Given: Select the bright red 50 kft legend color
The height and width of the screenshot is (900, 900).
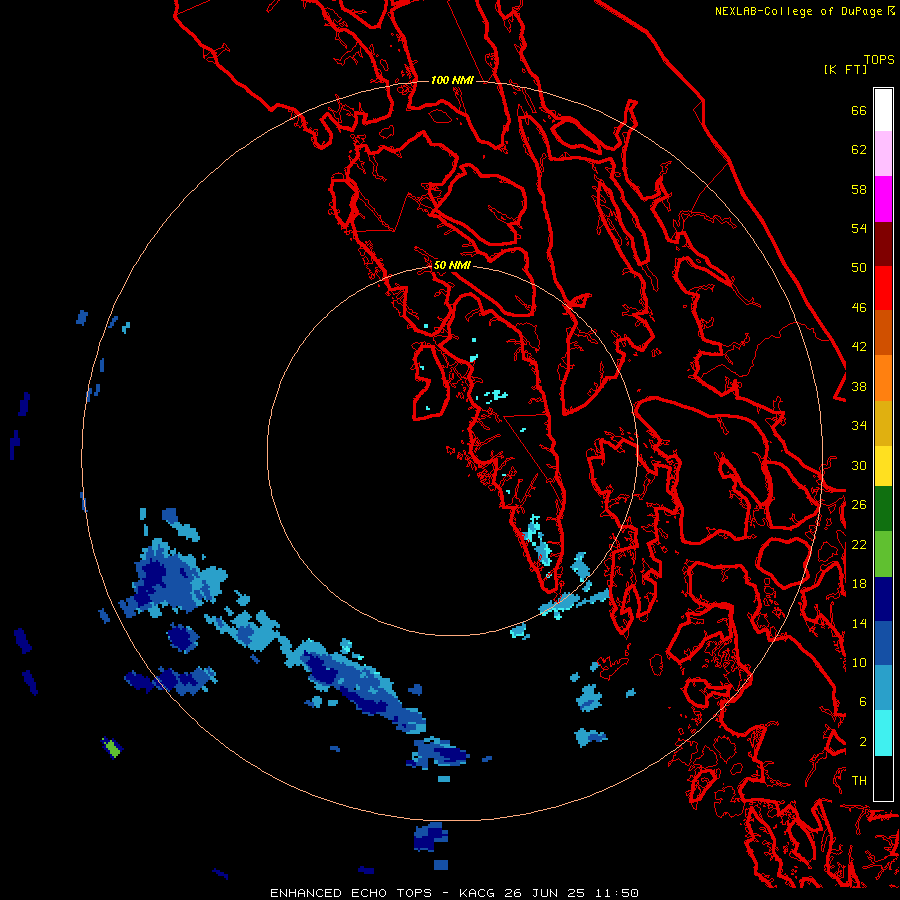Looking at the screenshot, I should tap(883, 288).
